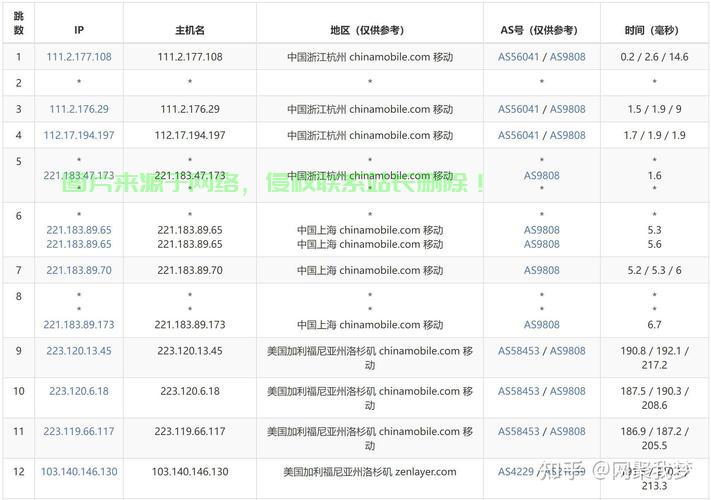Click AS56041 link in hop 4 row
Image resolution: width=711 pixels, height=500 pixels.
click(x=518, y=135)
